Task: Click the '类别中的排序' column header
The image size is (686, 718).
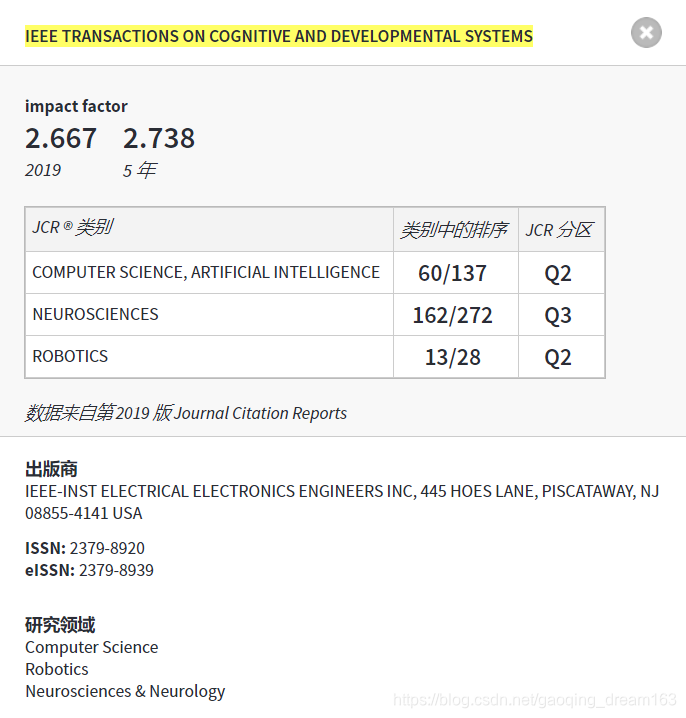Action: [x=456, y=229]
